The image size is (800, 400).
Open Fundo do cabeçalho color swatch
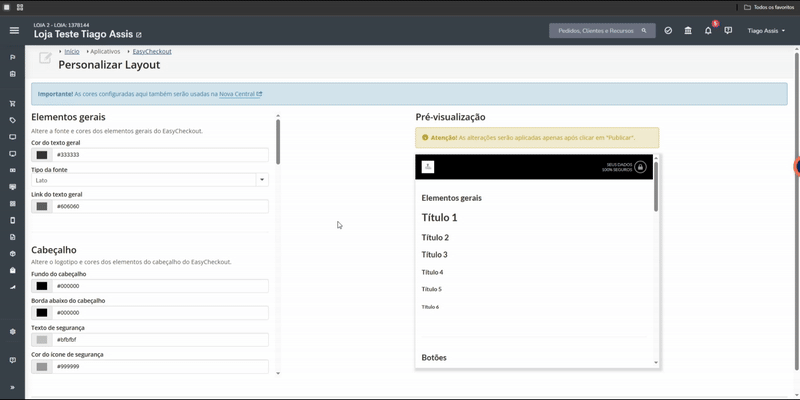pos(42,286)
